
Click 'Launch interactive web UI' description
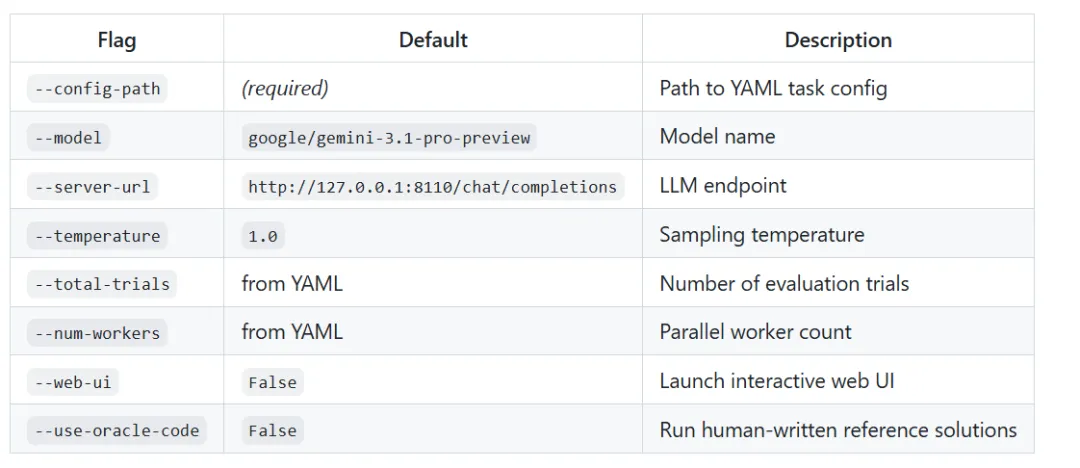[x=777, y=381]
